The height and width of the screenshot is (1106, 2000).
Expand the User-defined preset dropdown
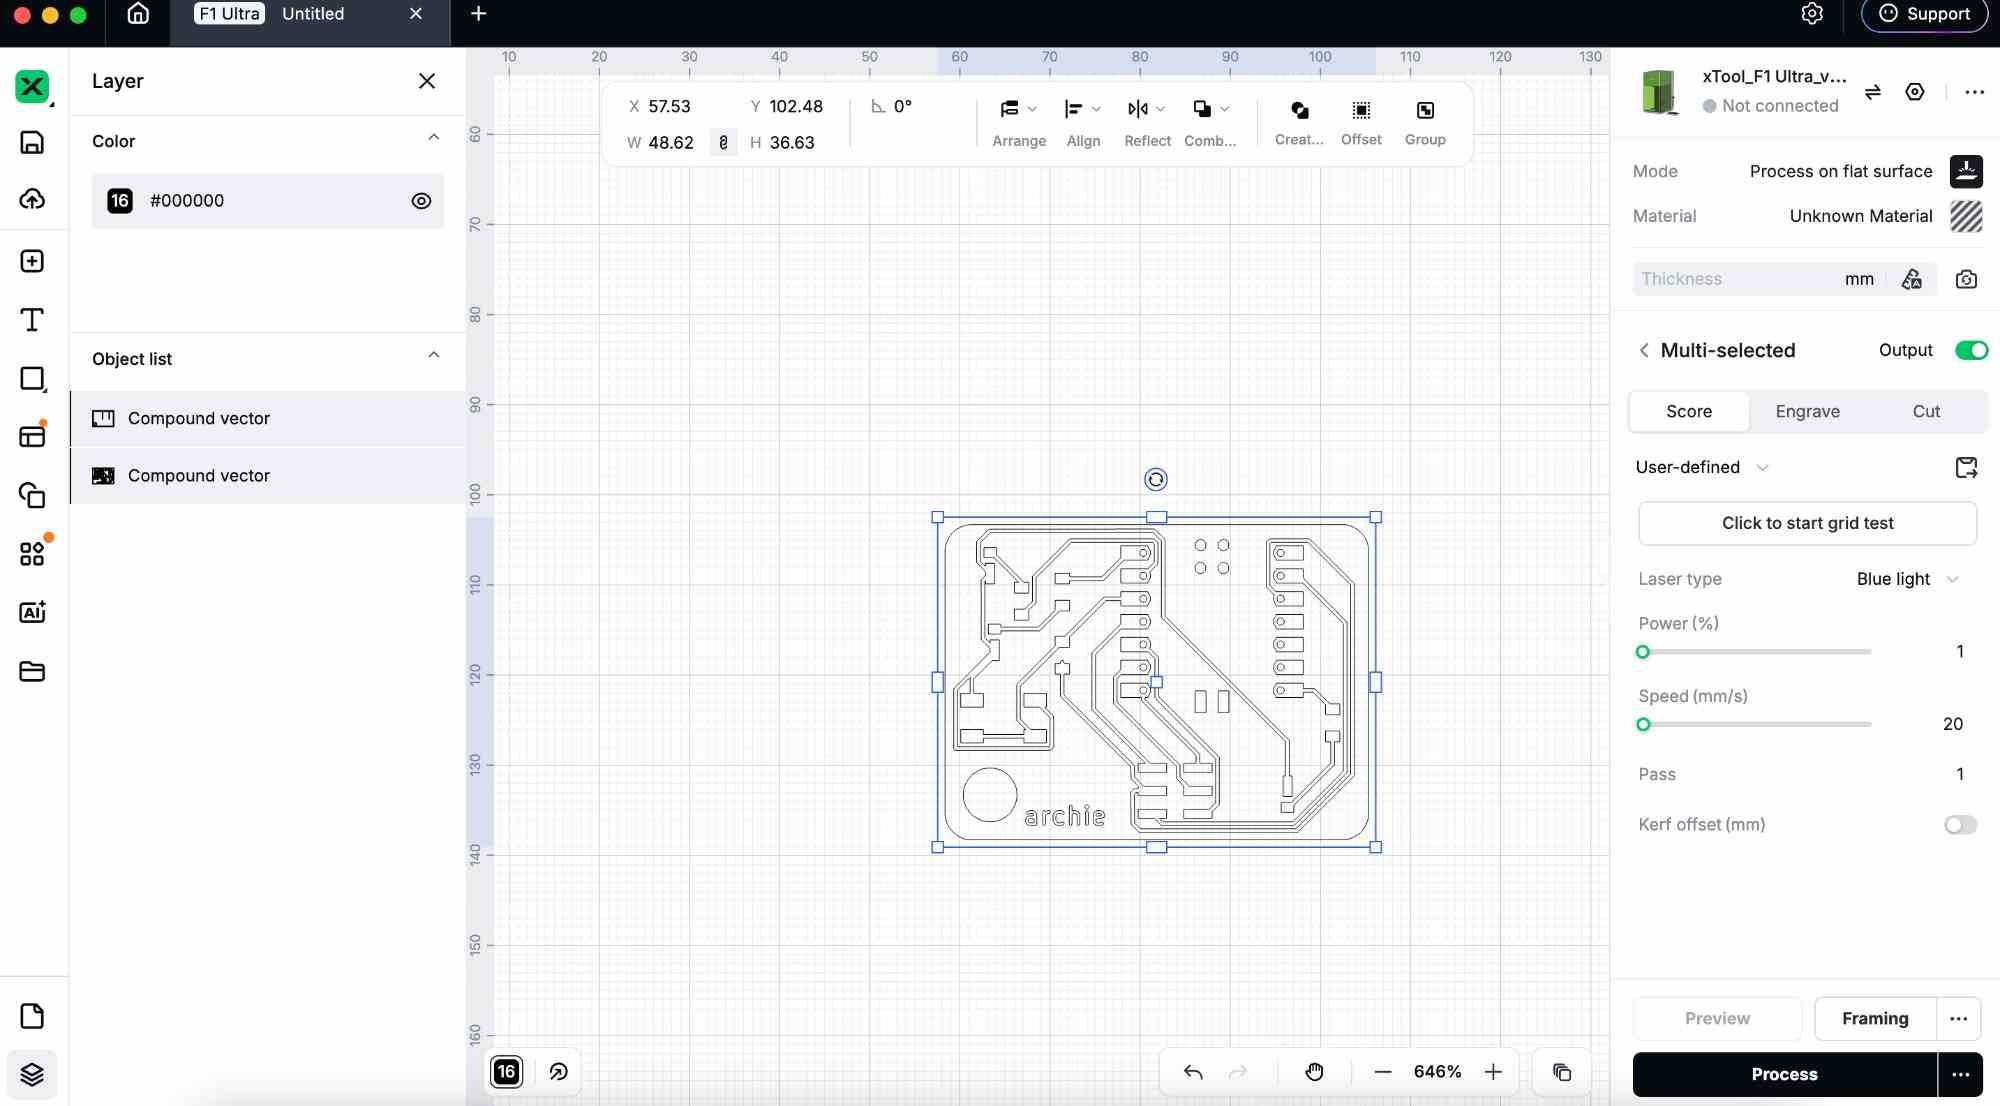point(1702,467)
